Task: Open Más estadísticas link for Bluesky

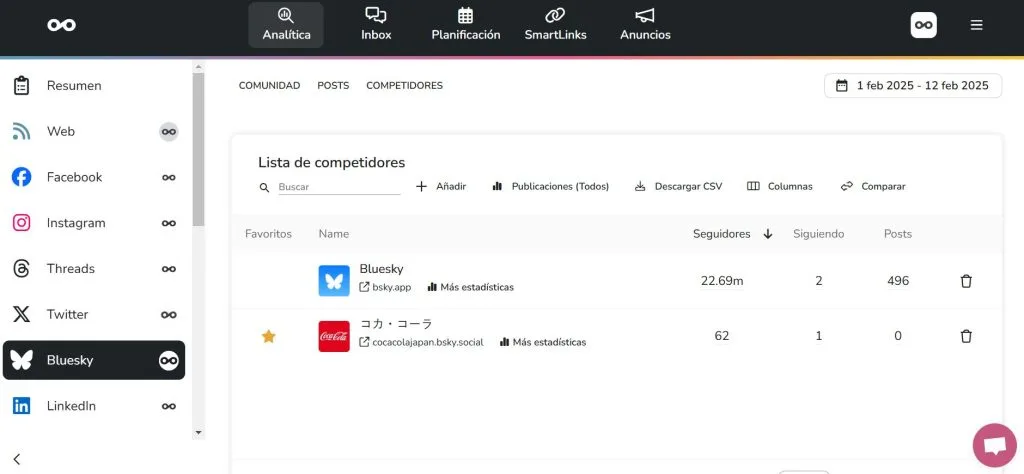Action: point(470,287)
